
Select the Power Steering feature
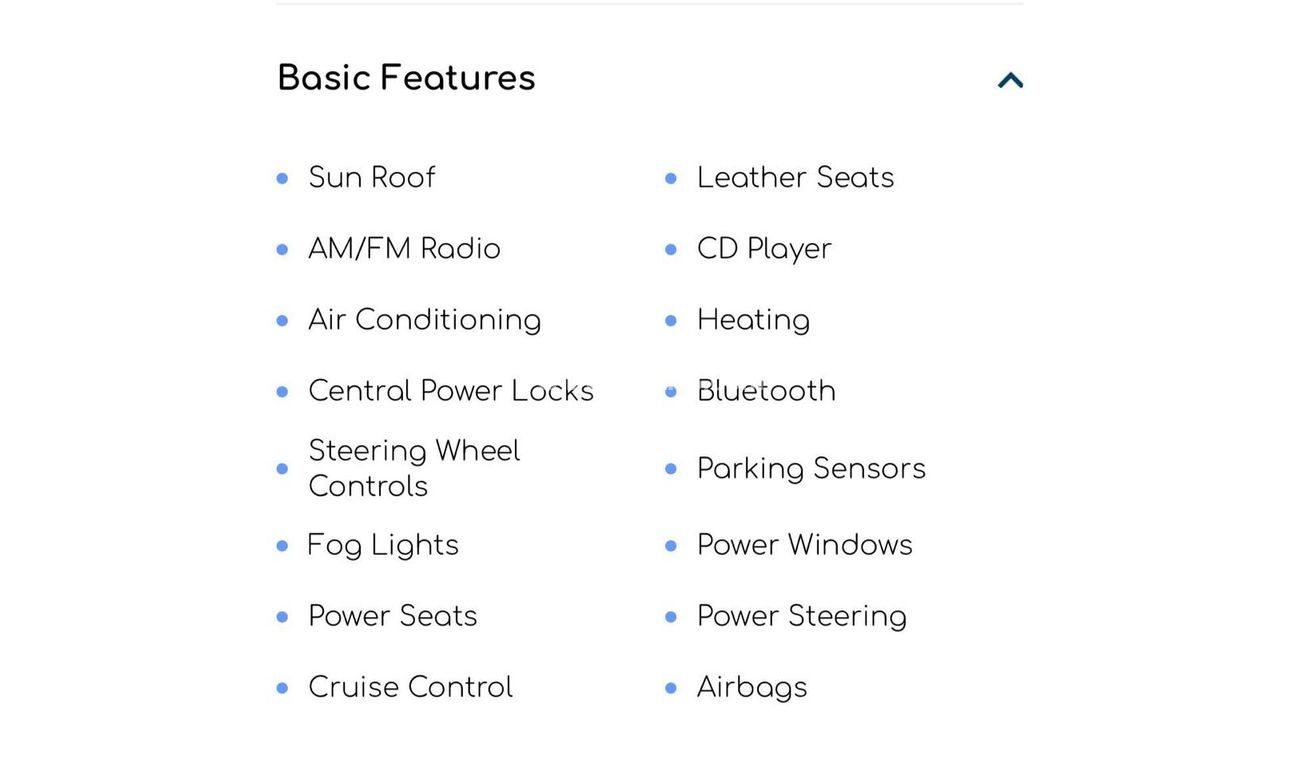tap(801, 616)
